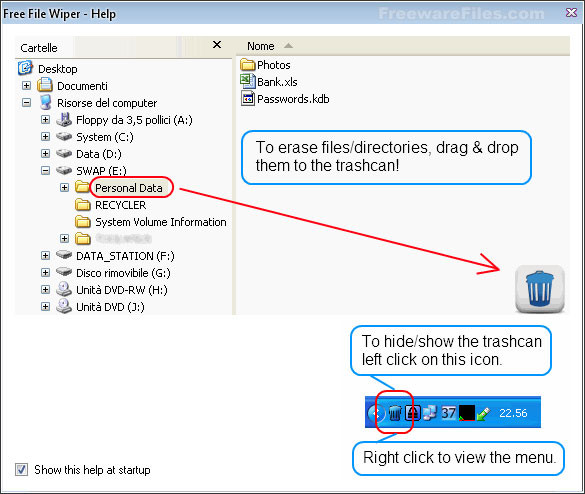Click the tray icon showing 37
Viewport: 585px width, 494px height.
click(448, 413)
